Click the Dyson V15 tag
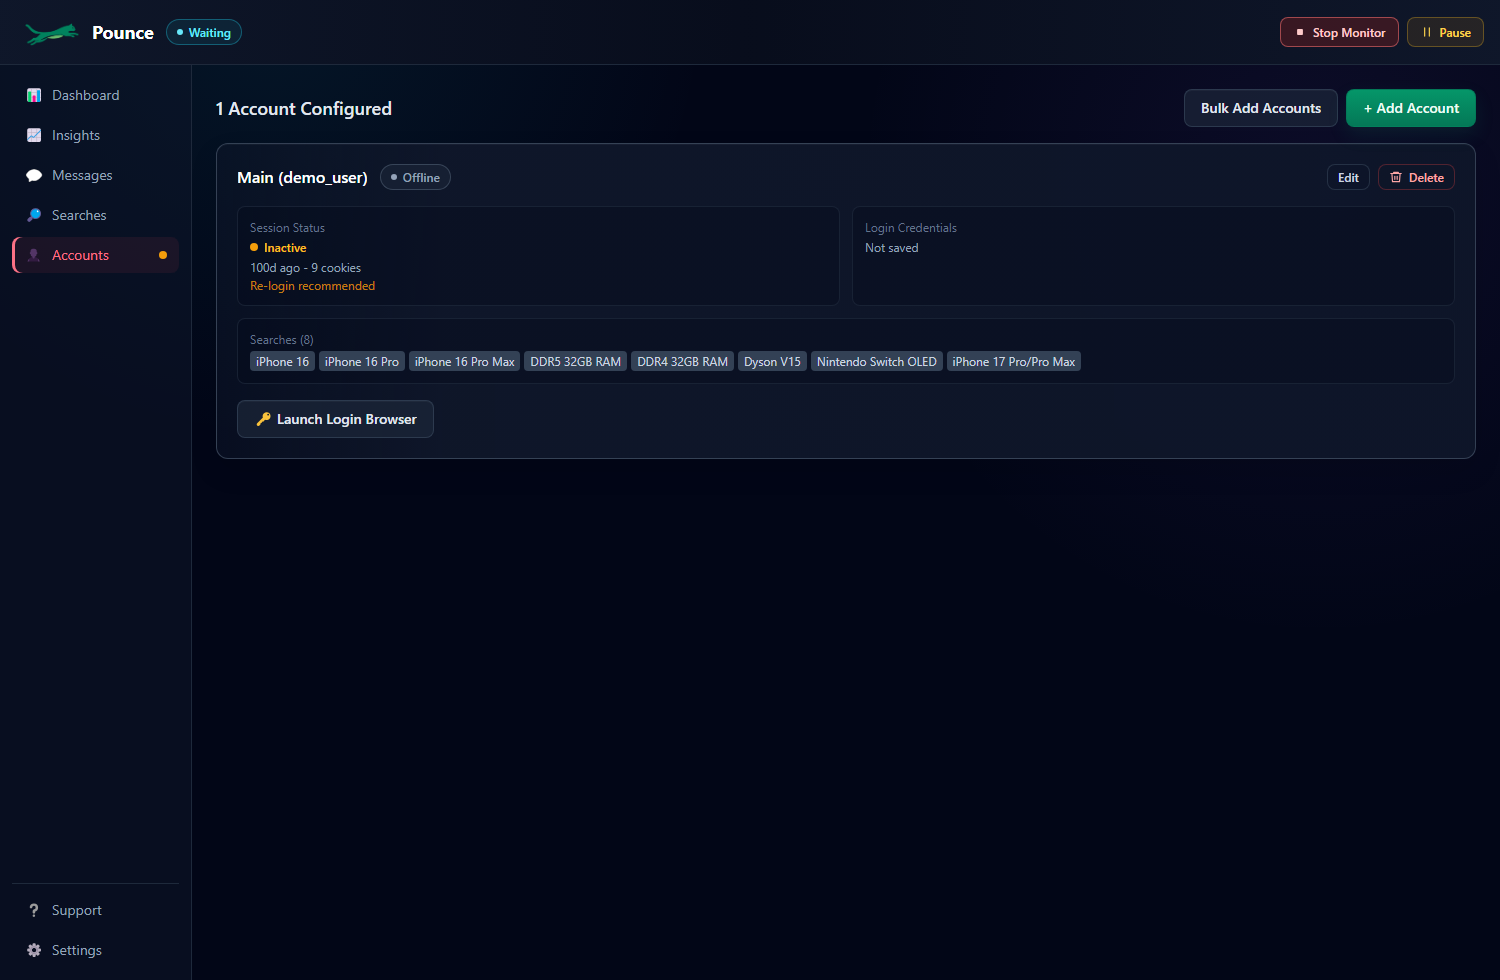 772,361
